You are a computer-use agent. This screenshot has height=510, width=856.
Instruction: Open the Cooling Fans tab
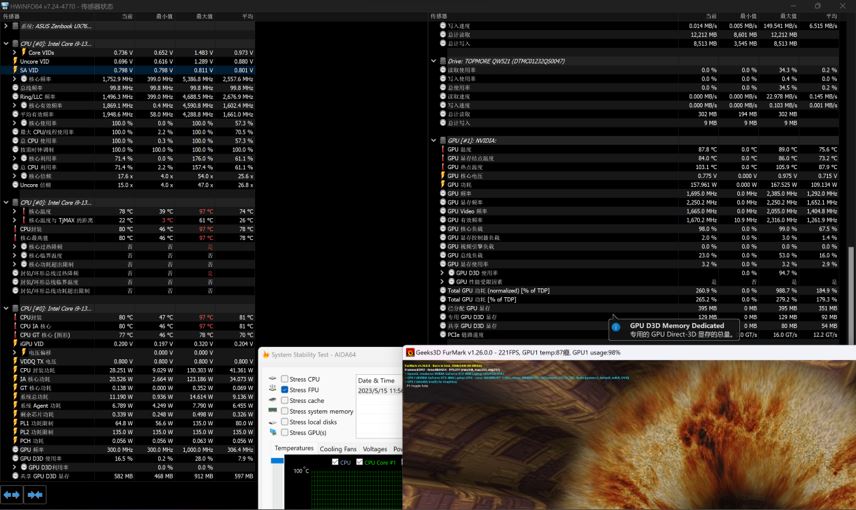click(x=338, y=449)
